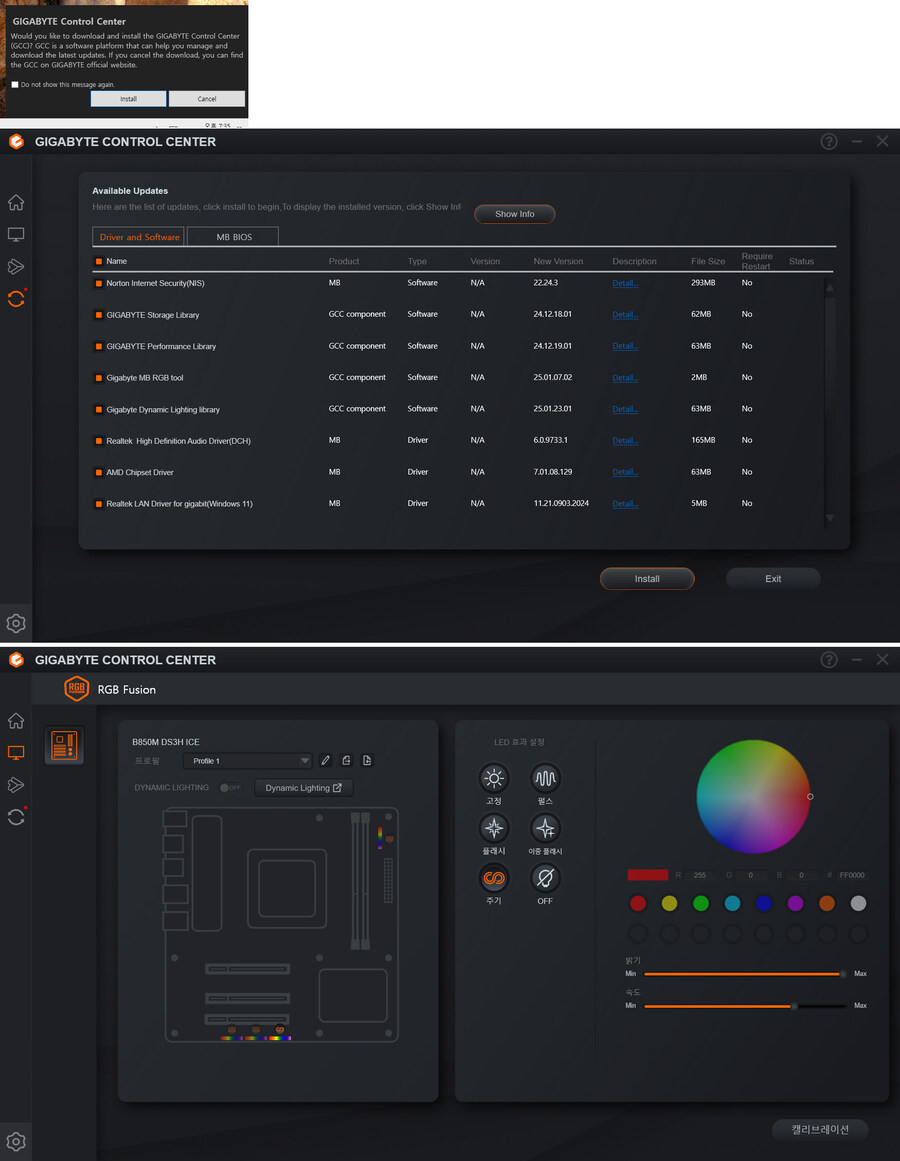The height and width of the screenshot is (1161, 900).
Task: Check "Do not show this message again"
Action: coord(15,85)
